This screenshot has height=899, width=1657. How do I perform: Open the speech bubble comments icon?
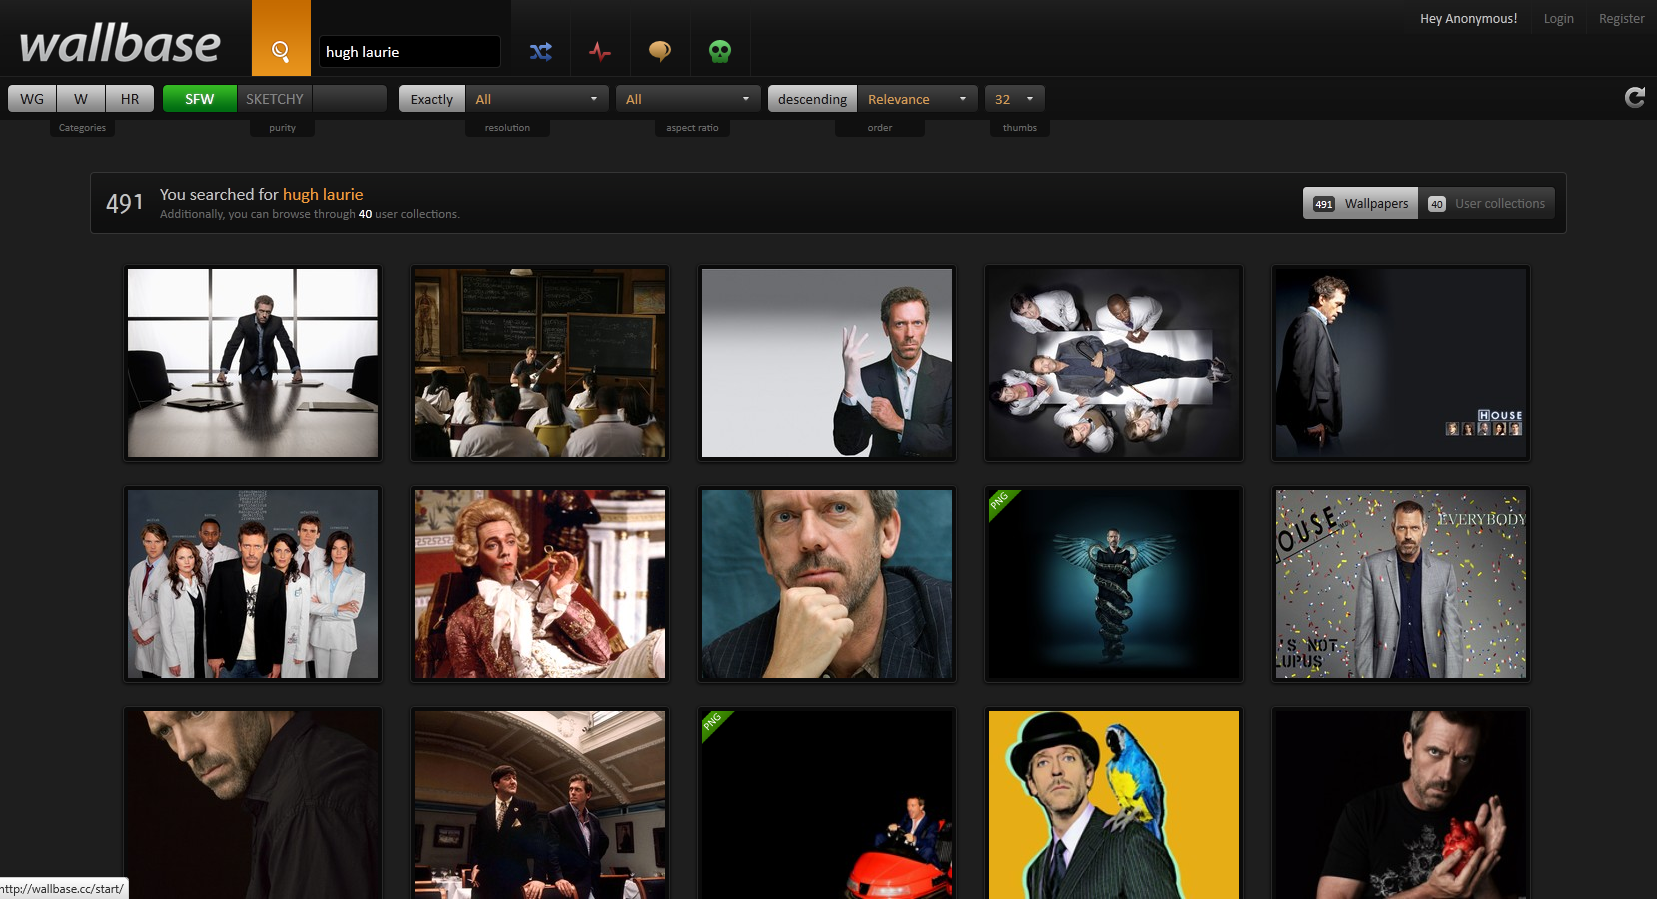pos(660,51)
